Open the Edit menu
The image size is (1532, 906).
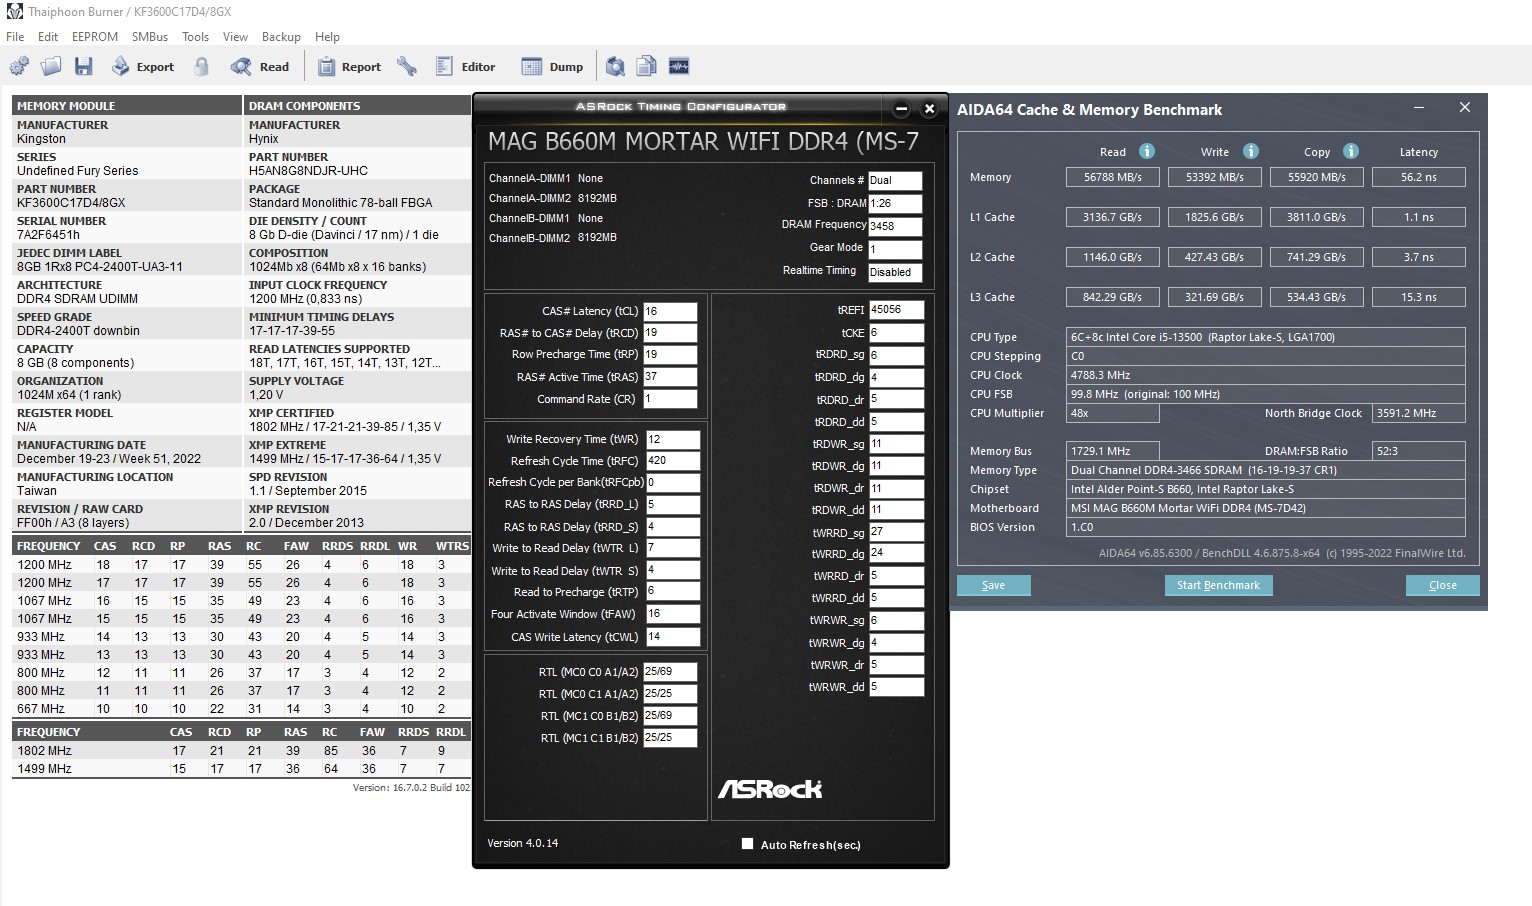(x=48, y=37)
